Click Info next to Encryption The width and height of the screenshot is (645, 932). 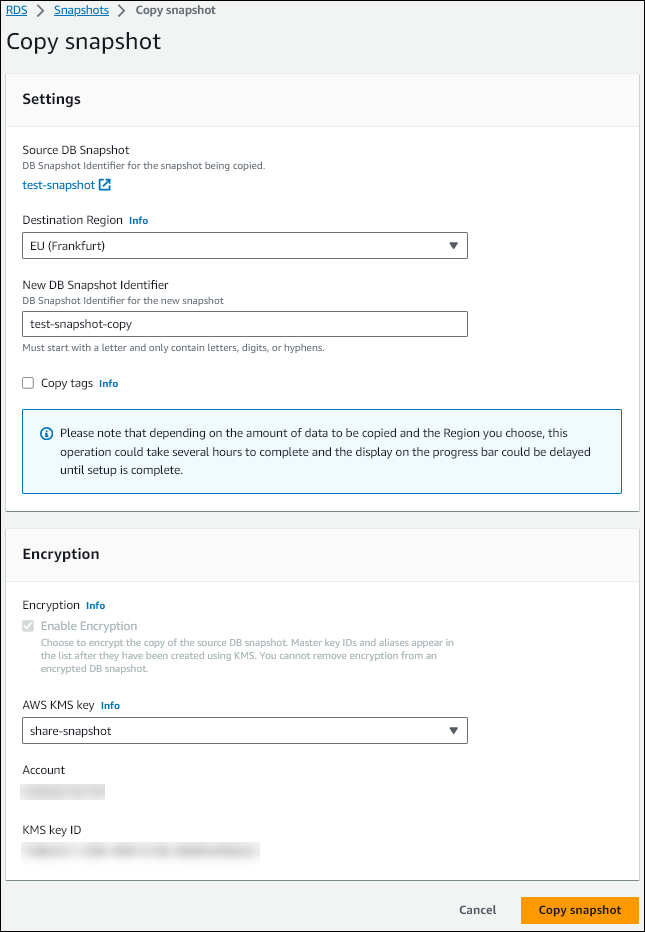click(95, 605)
